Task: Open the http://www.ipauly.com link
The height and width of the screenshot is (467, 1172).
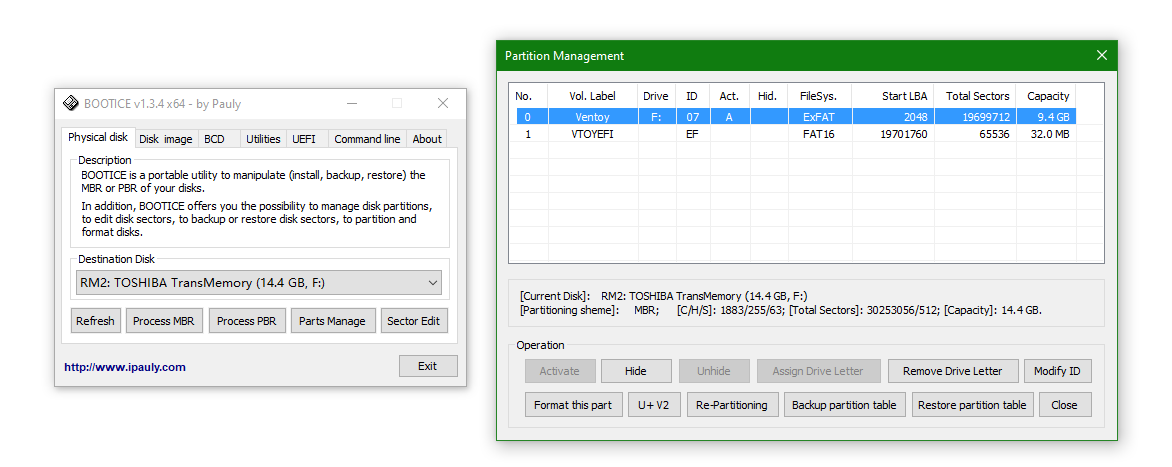Action: click(125, 367)
